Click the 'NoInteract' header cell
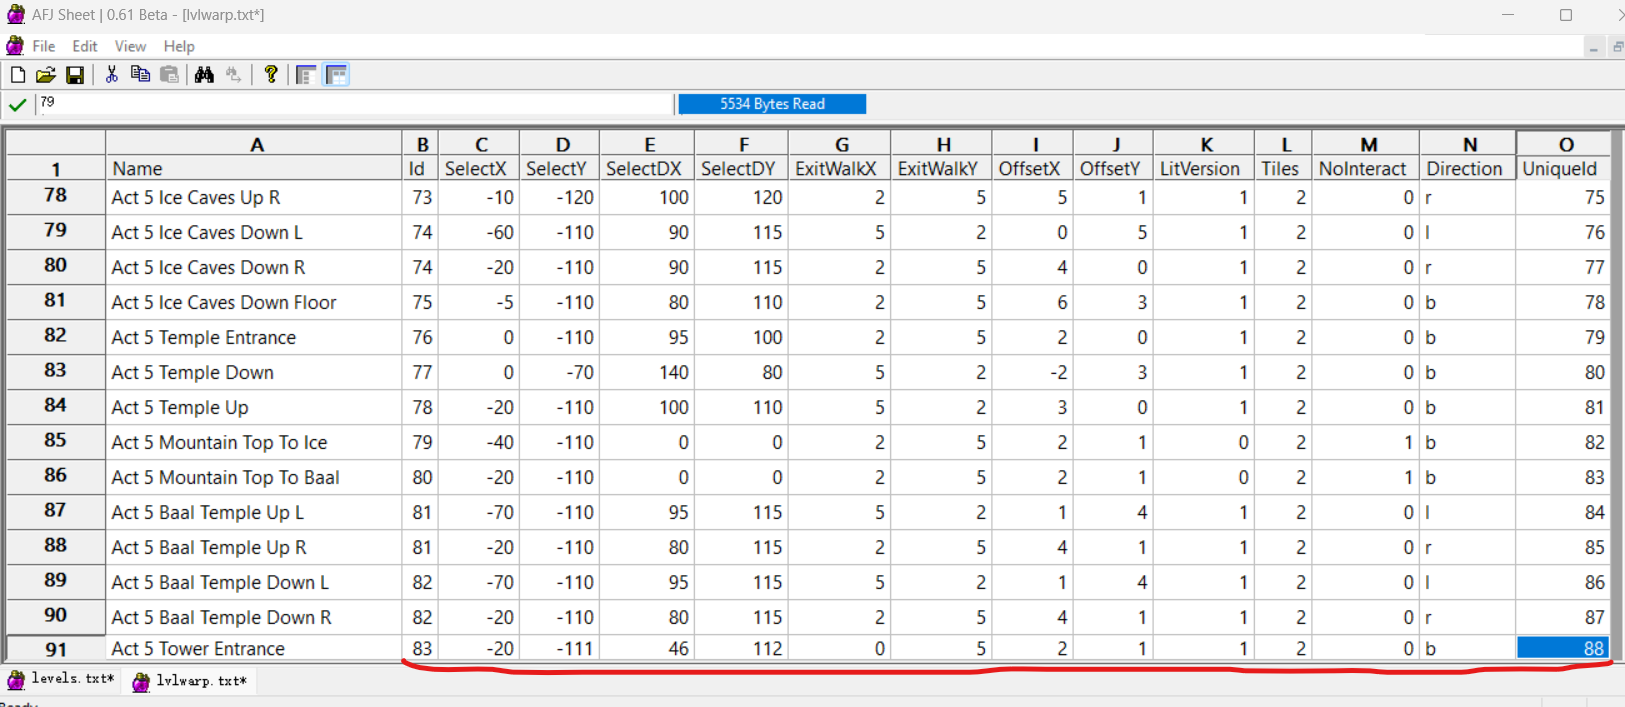This screenshot has height=707, width=1625. [1365, 168]
